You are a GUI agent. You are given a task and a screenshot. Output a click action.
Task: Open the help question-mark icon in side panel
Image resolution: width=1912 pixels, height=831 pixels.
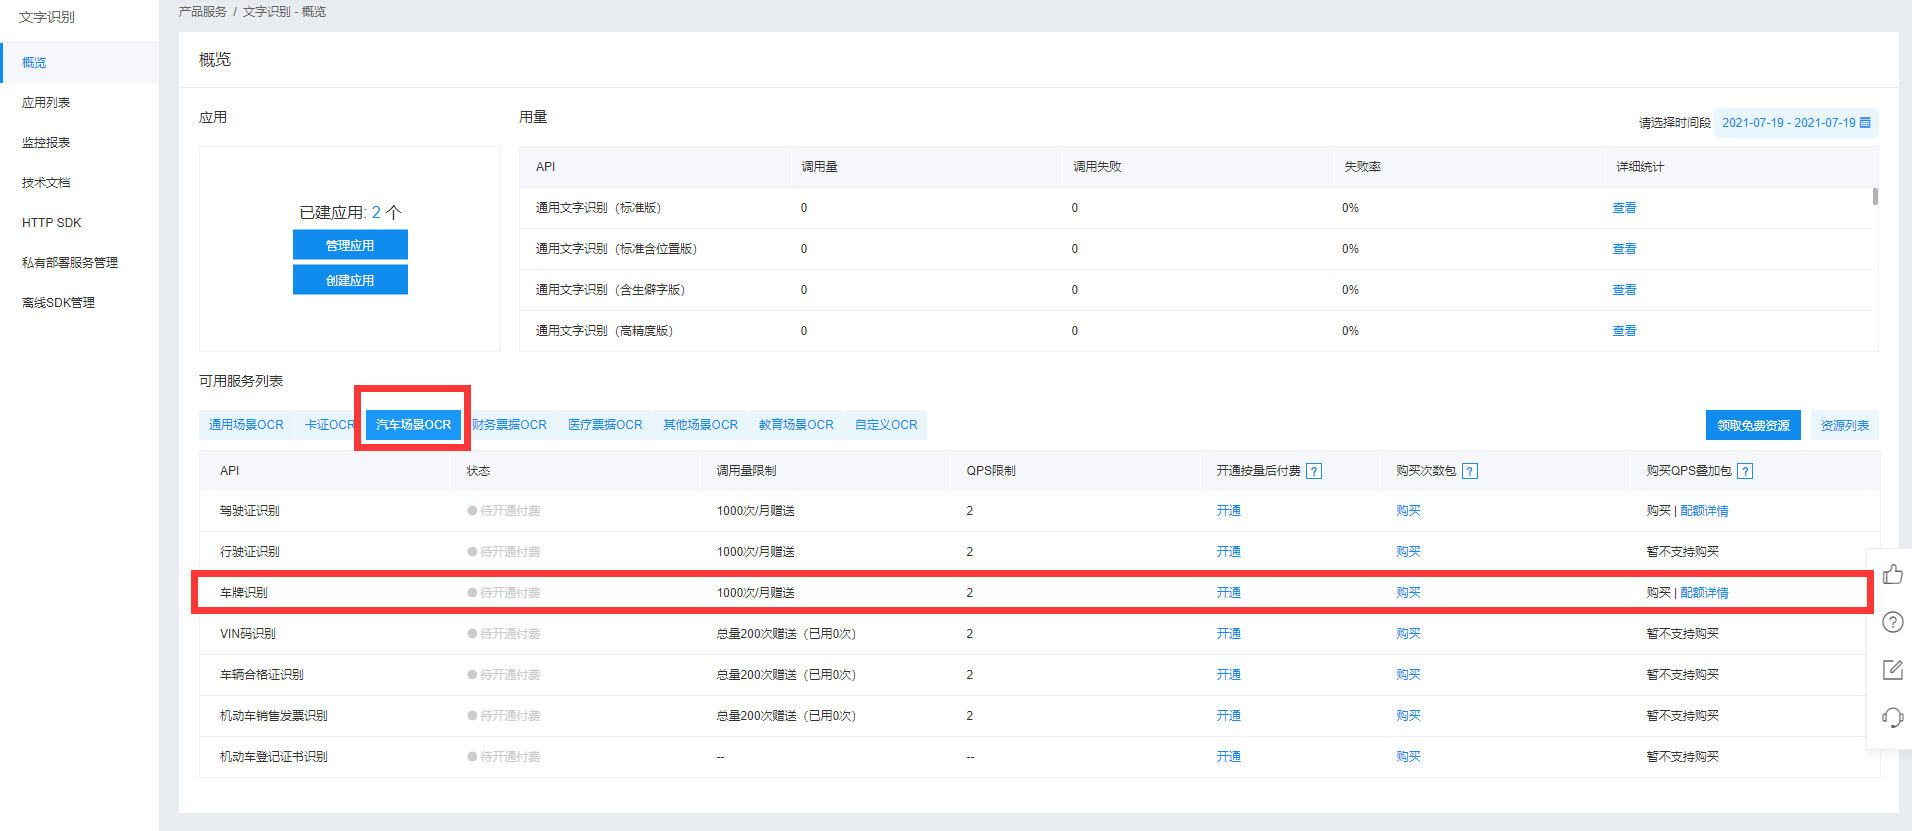click(1892, 622)
